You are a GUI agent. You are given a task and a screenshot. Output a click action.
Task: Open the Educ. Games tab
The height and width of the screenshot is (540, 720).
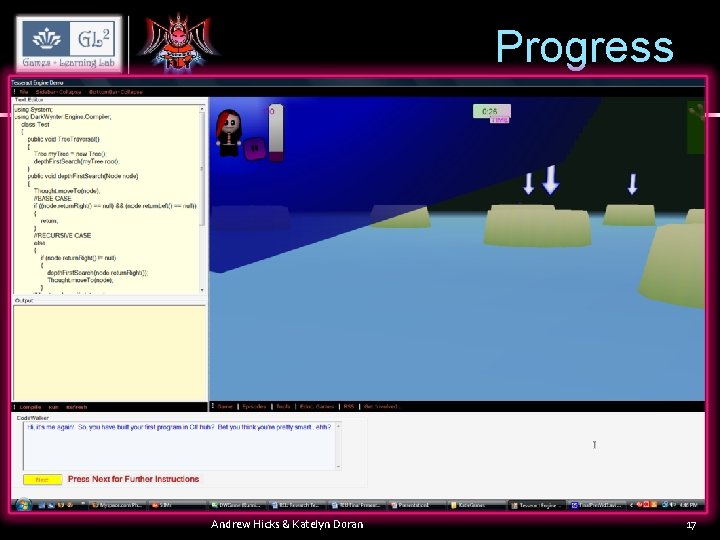pyautogui.click(x=317, y=406)
